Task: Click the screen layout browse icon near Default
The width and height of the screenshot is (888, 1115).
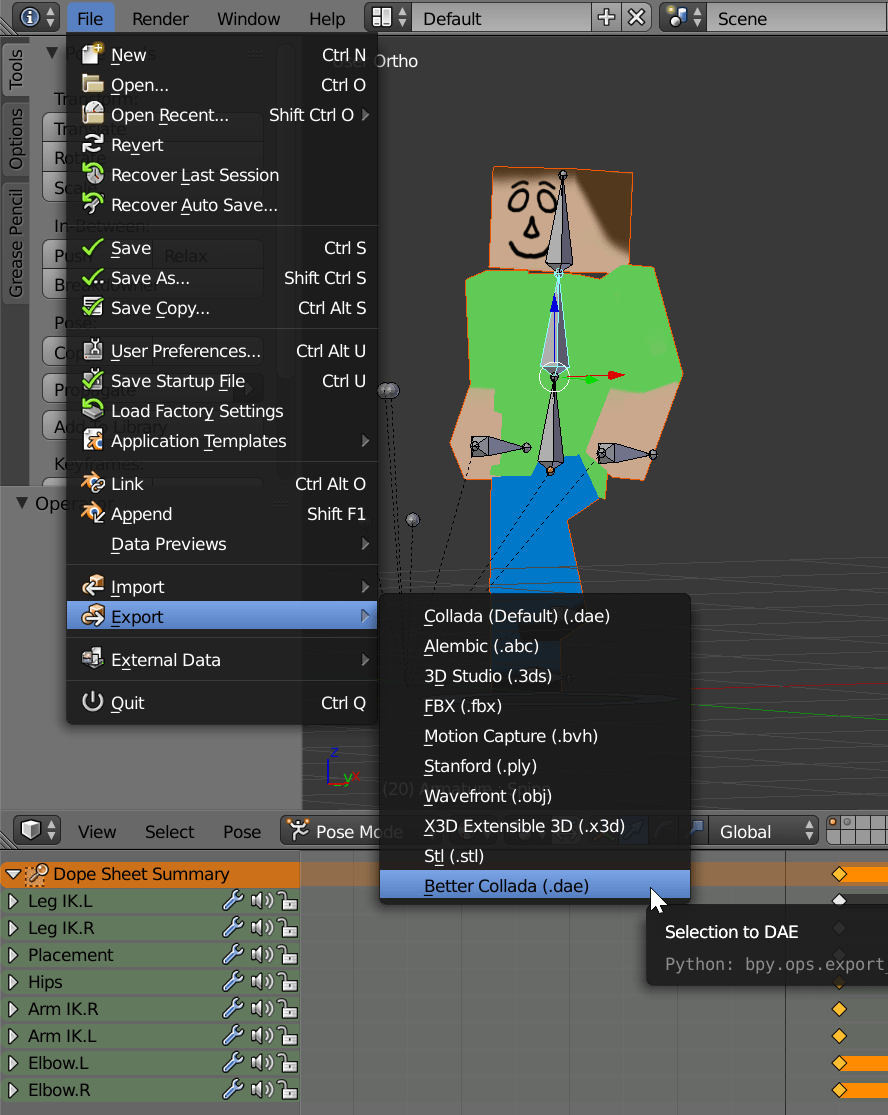Action: (383, 17)
